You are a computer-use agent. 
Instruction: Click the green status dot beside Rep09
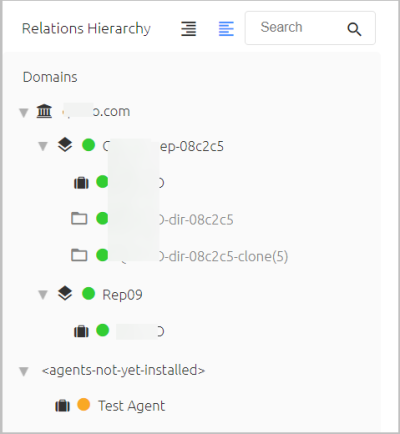89,294
